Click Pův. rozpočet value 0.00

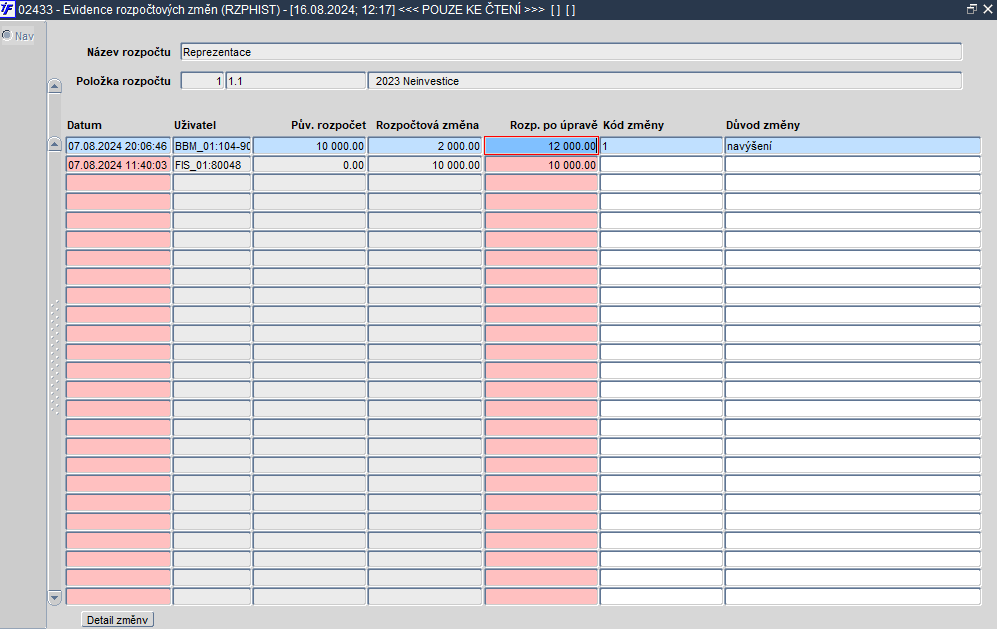310,165
